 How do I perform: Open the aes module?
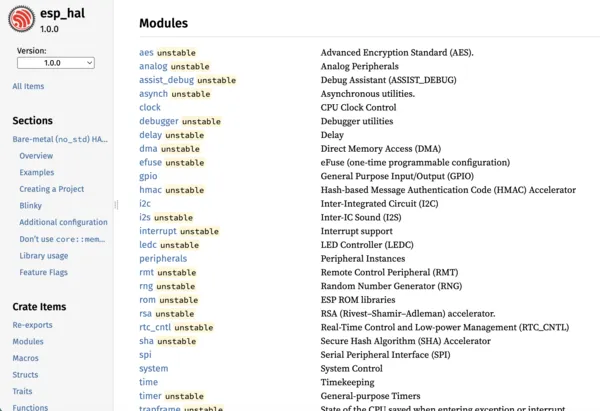coord(146,52)
